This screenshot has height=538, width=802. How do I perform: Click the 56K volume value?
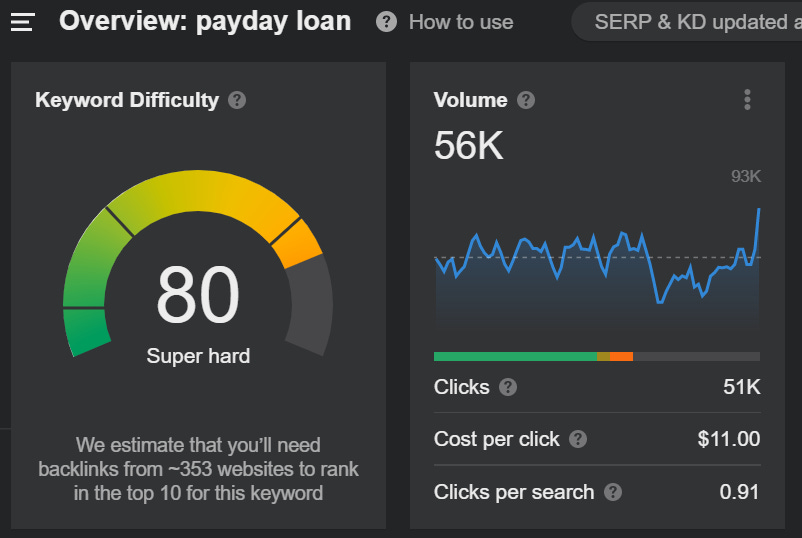468,146
